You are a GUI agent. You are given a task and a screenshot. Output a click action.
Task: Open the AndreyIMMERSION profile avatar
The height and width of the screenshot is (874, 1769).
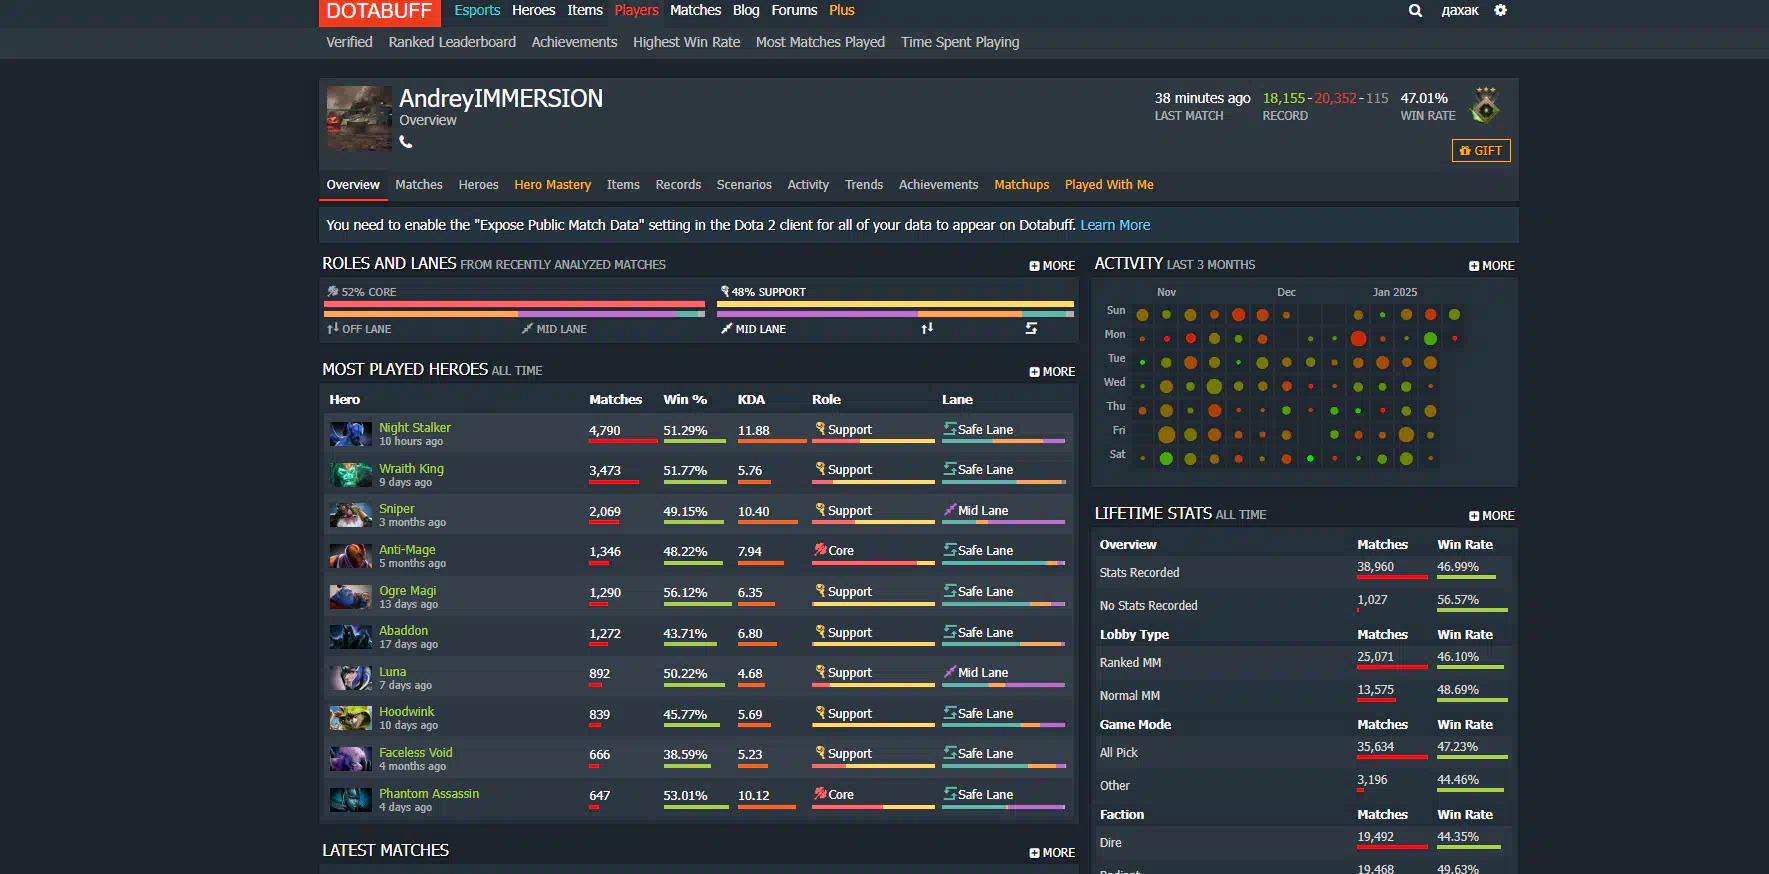[x=359, y=118]
